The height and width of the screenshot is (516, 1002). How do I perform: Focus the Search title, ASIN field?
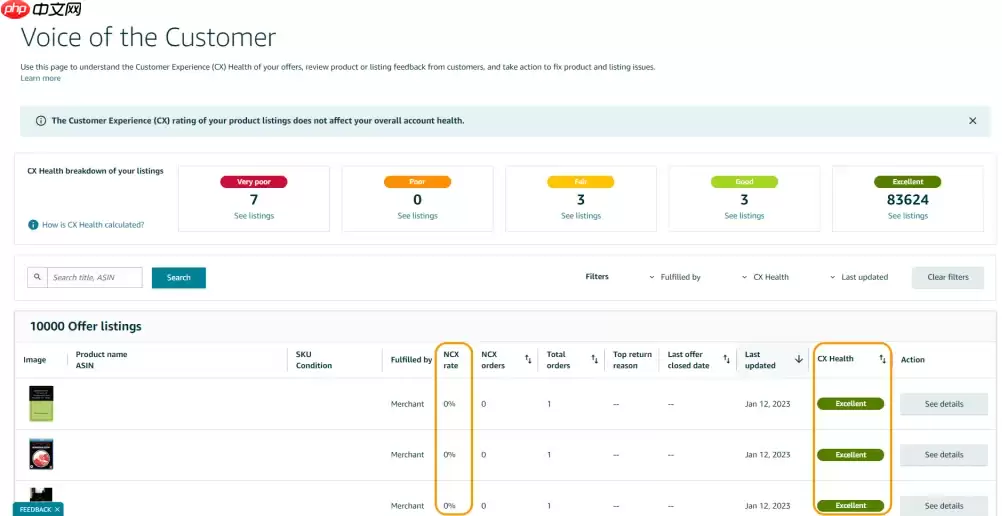point(95,277)
